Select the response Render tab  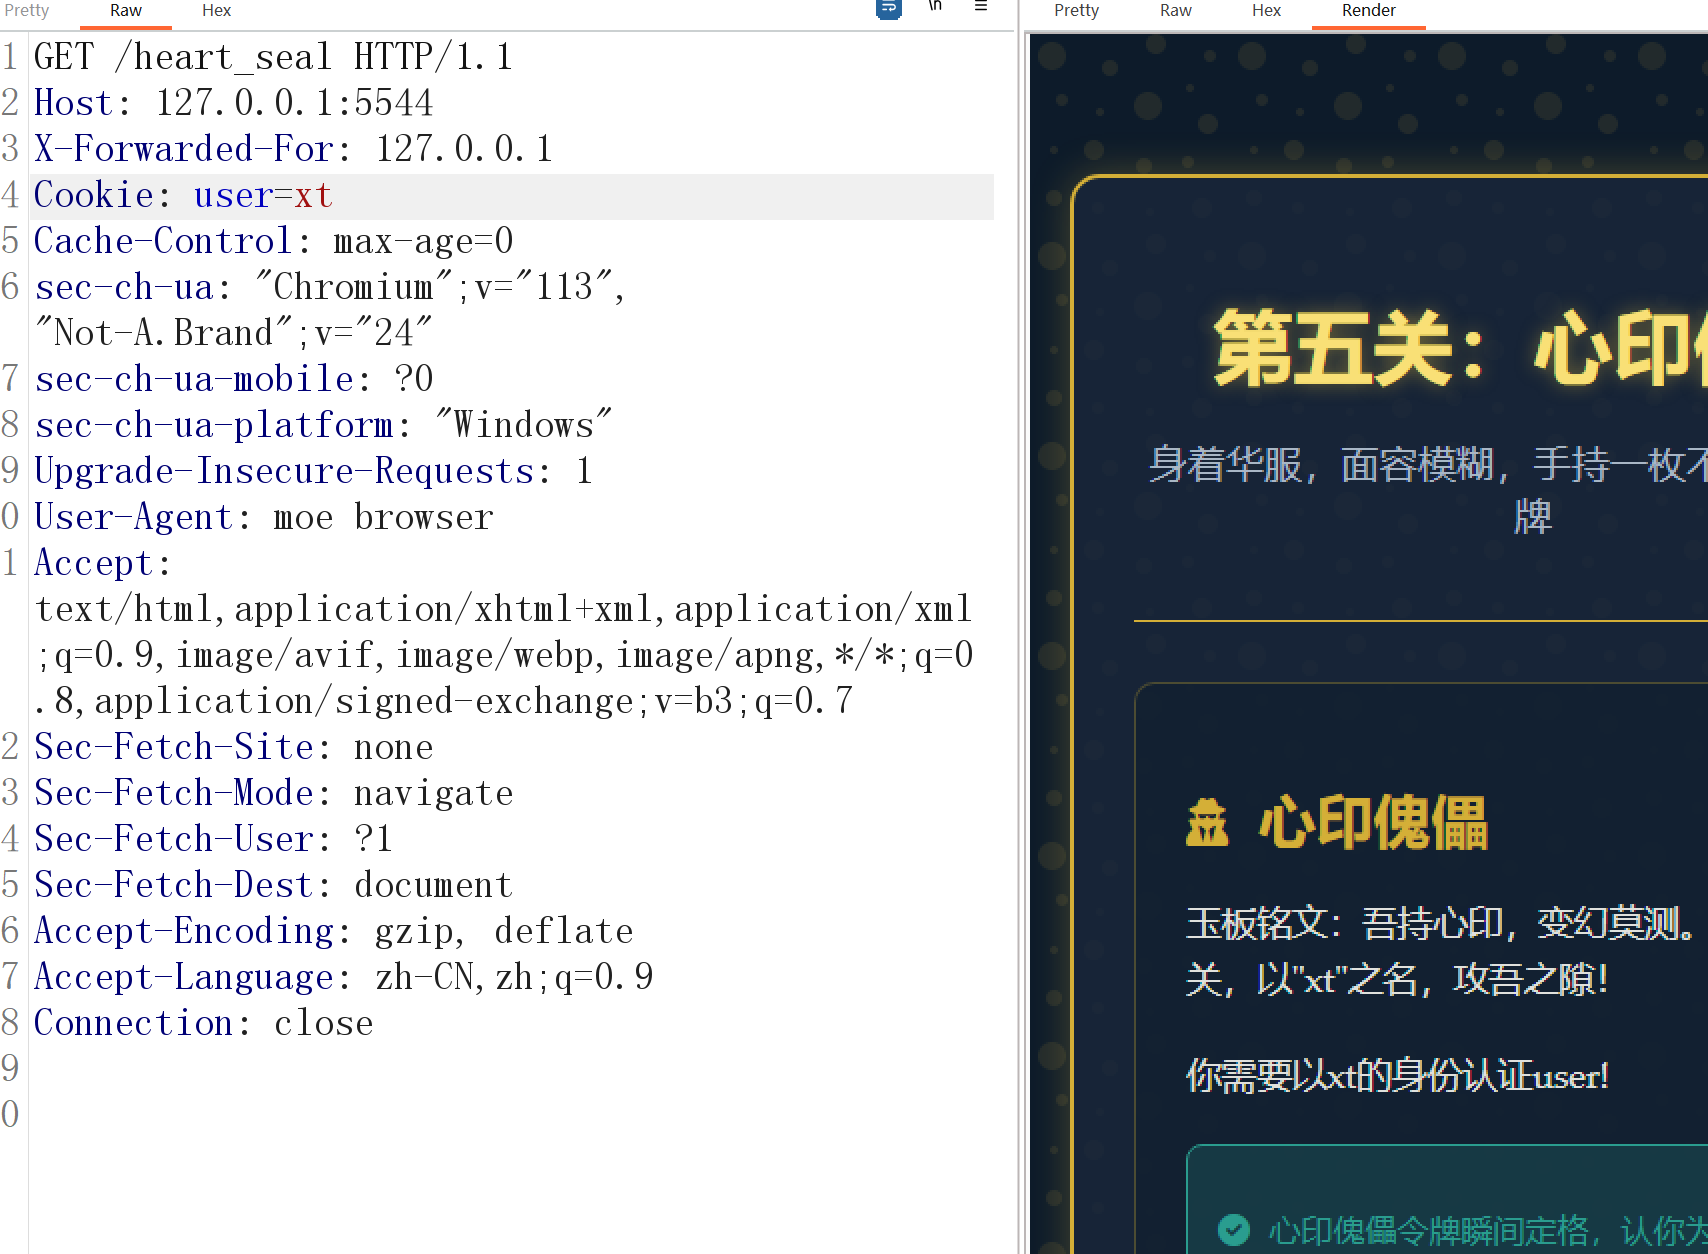(x=1368, y=11)
